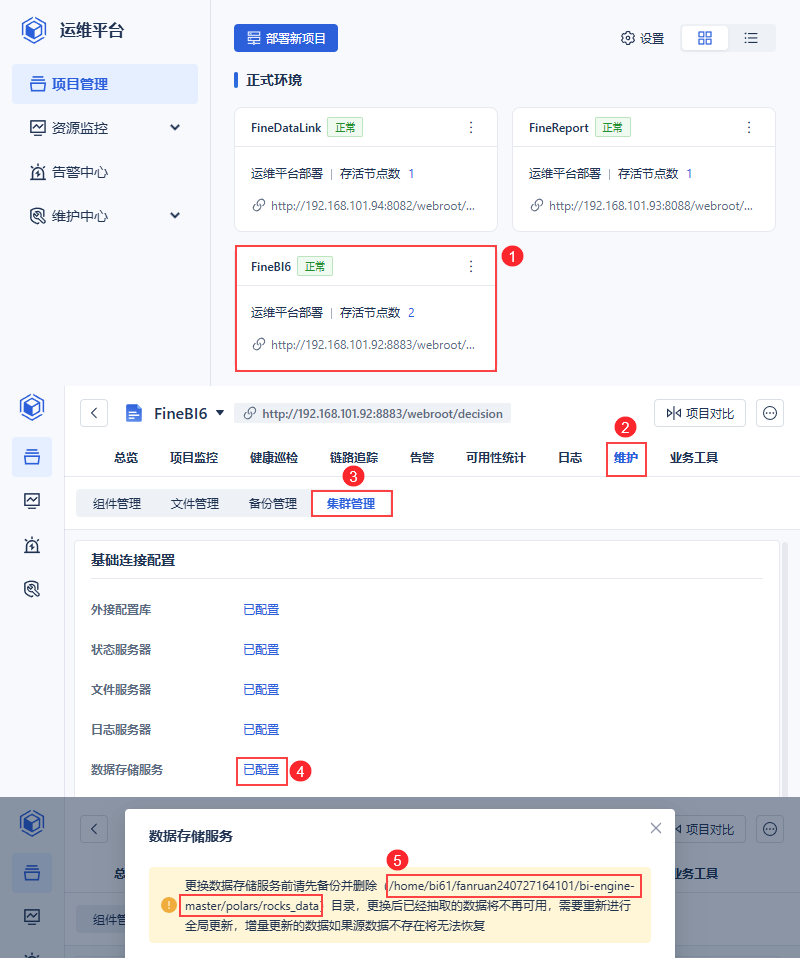Open the FineReport card three-dot menu
This screenshot has height=958, width=800.
coord(749,127)
